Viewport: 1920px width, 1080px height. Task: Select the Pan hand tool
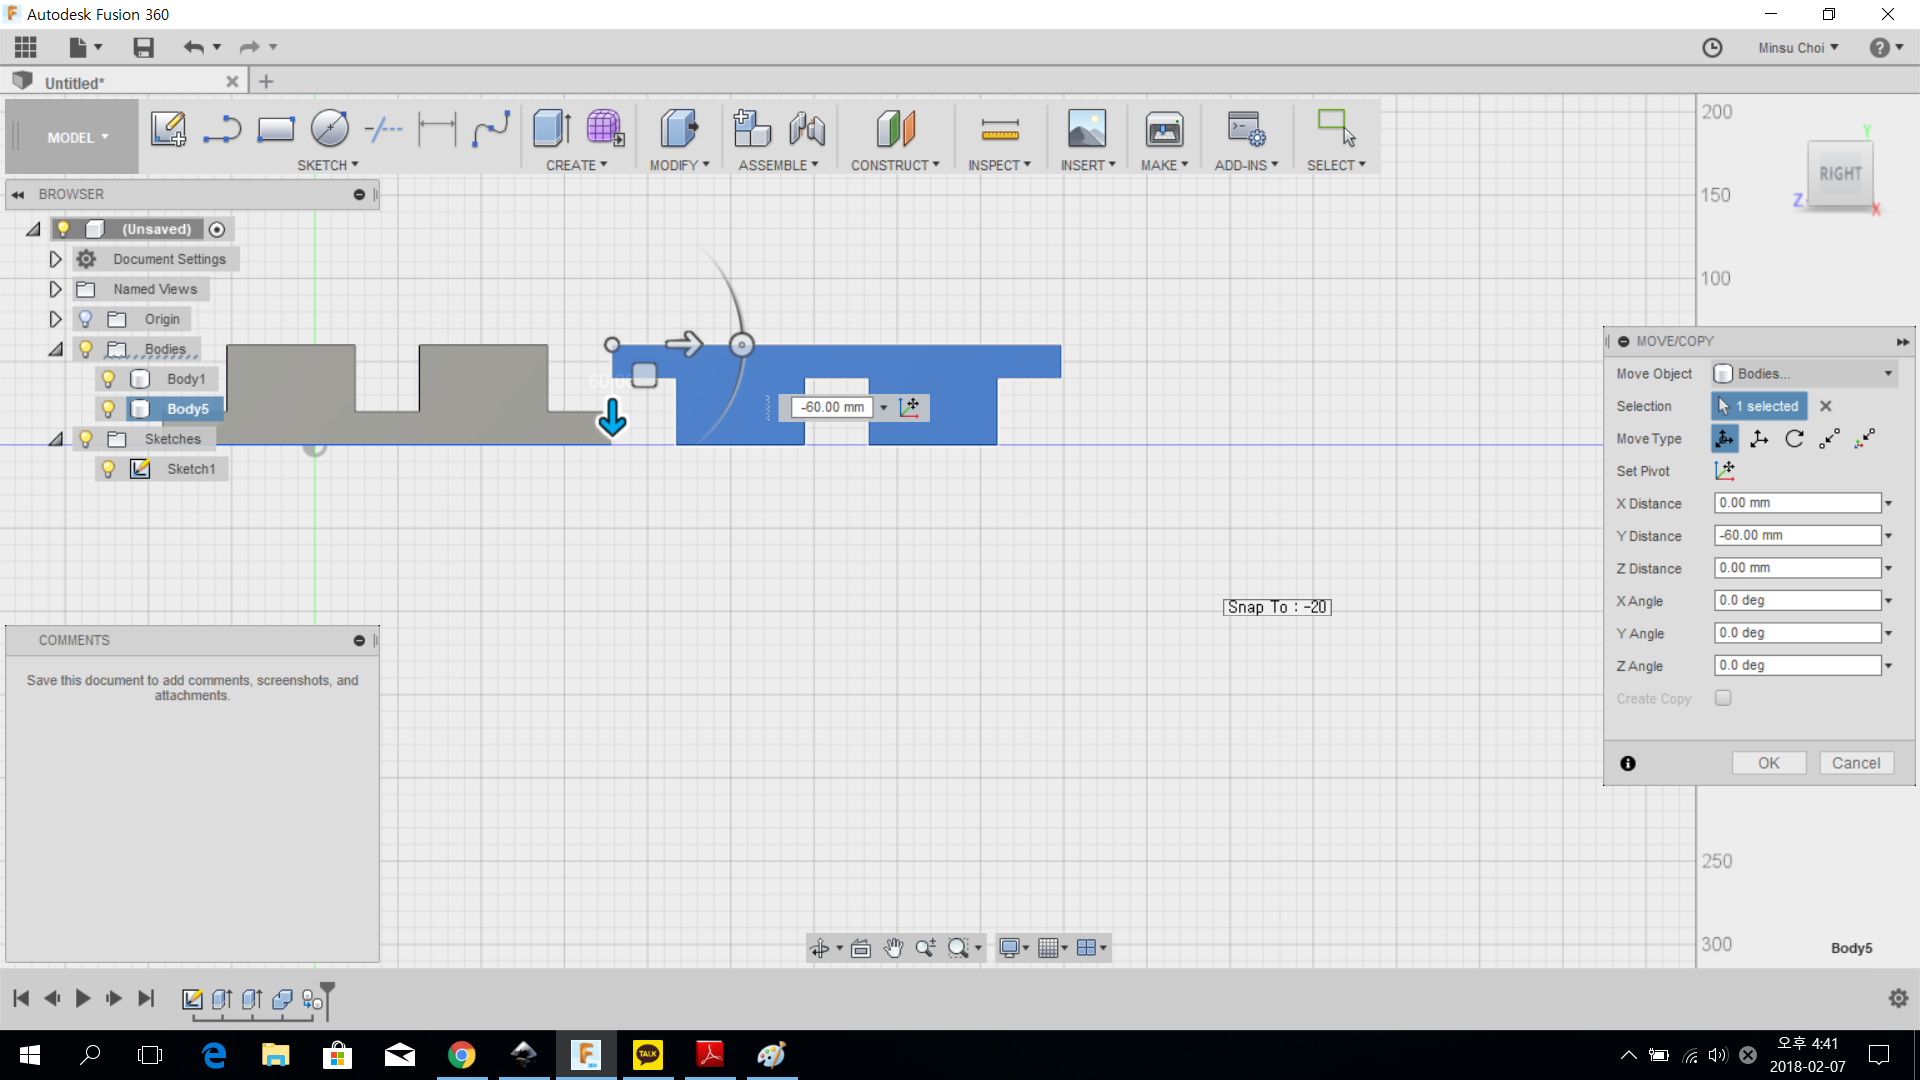pyautogui.click(x=893, y=948)
